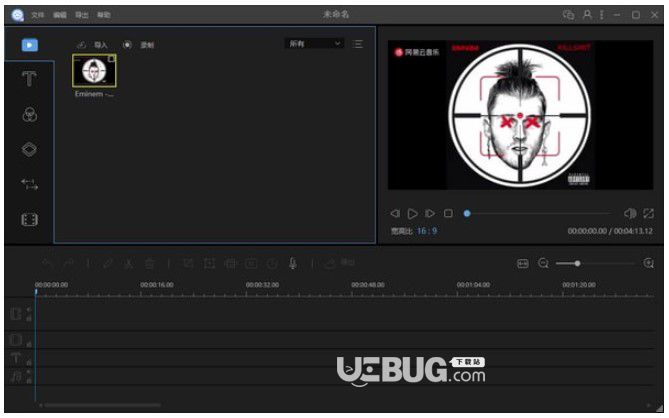Switch media view with list icon
The width and height of the screenshot is (669, 418).
(x=358, y=44)
